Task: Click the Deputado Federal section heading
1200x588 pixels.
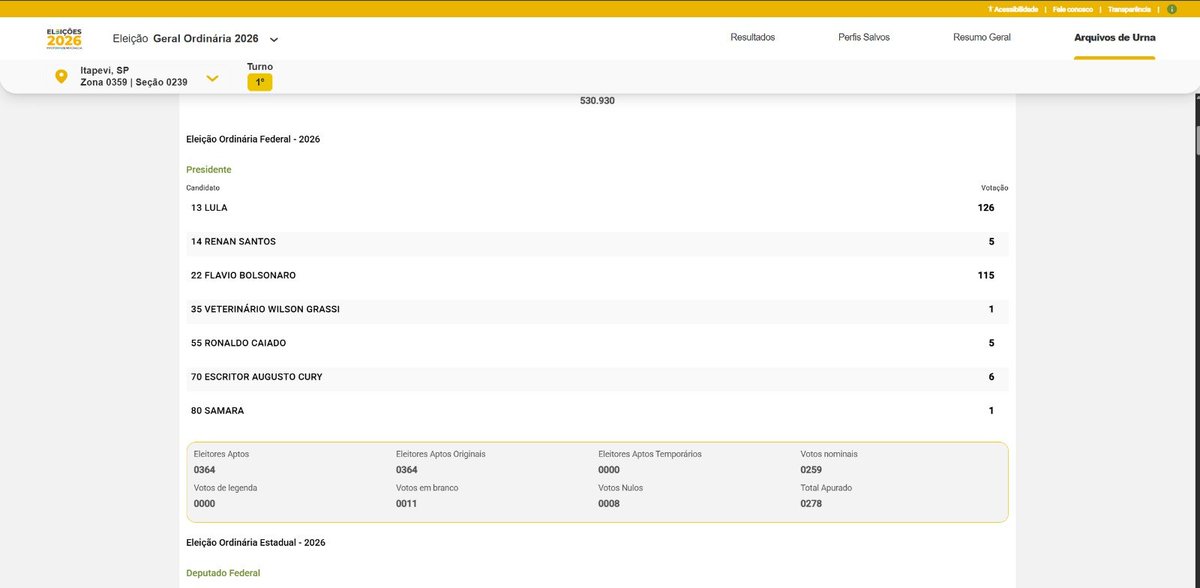Action: [223, 573]
